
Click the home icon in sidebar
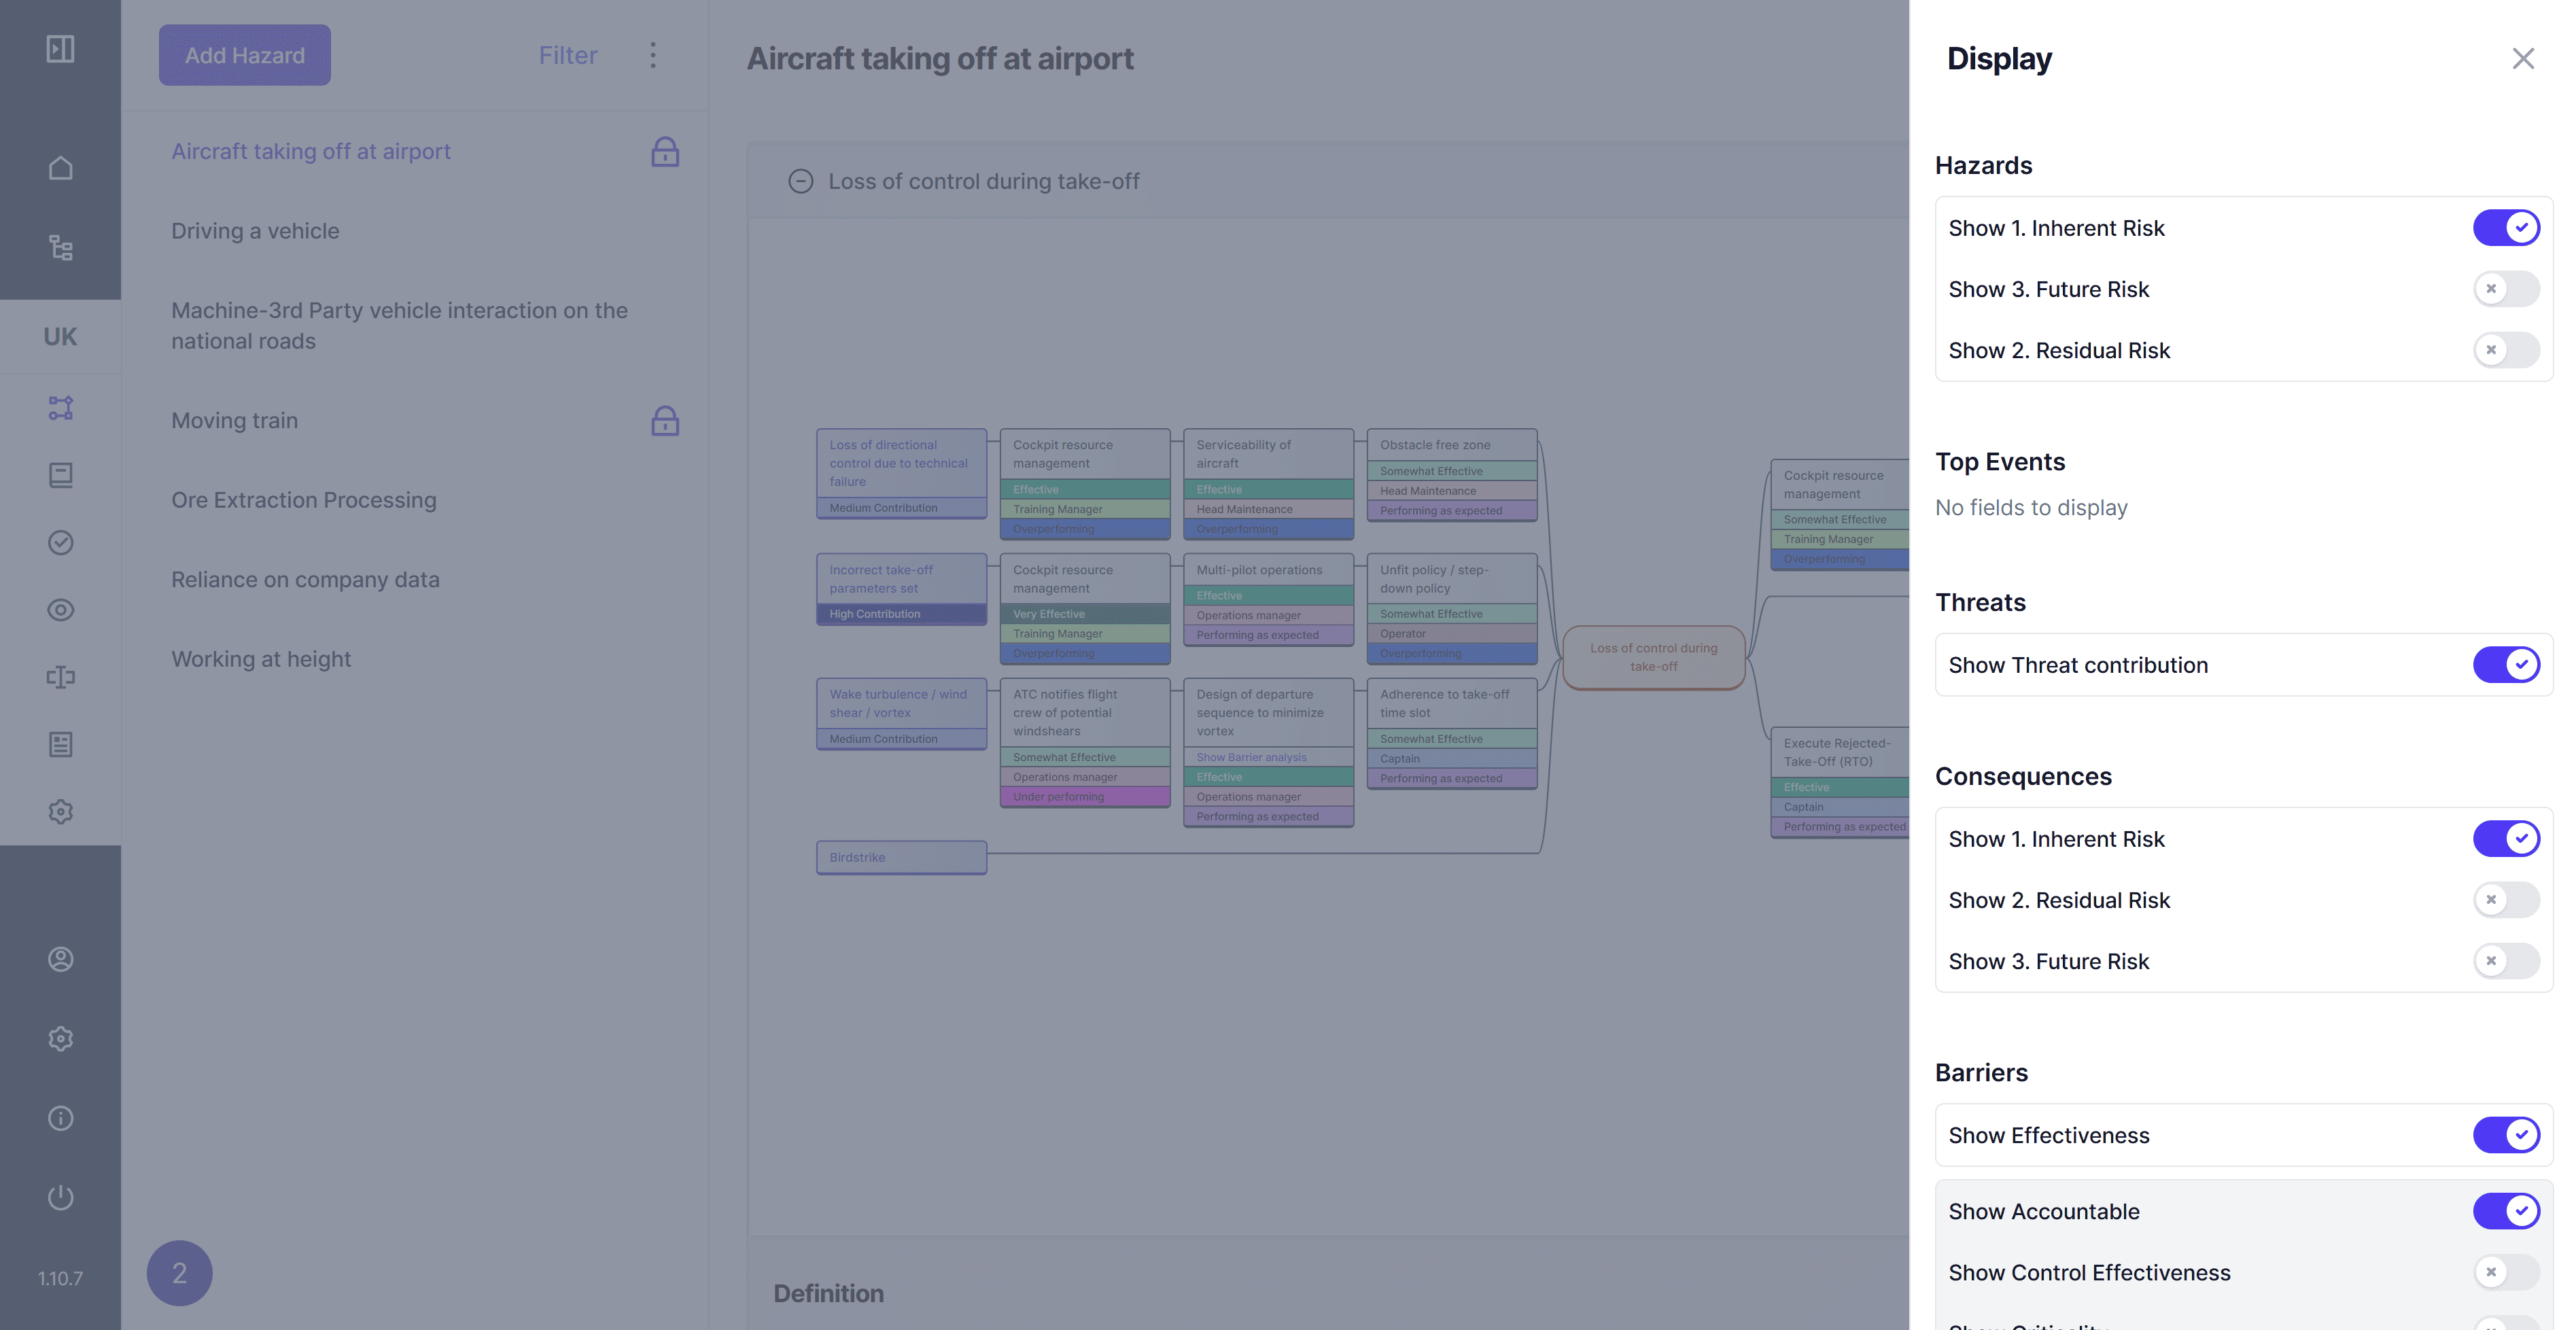tap(60, 168)
